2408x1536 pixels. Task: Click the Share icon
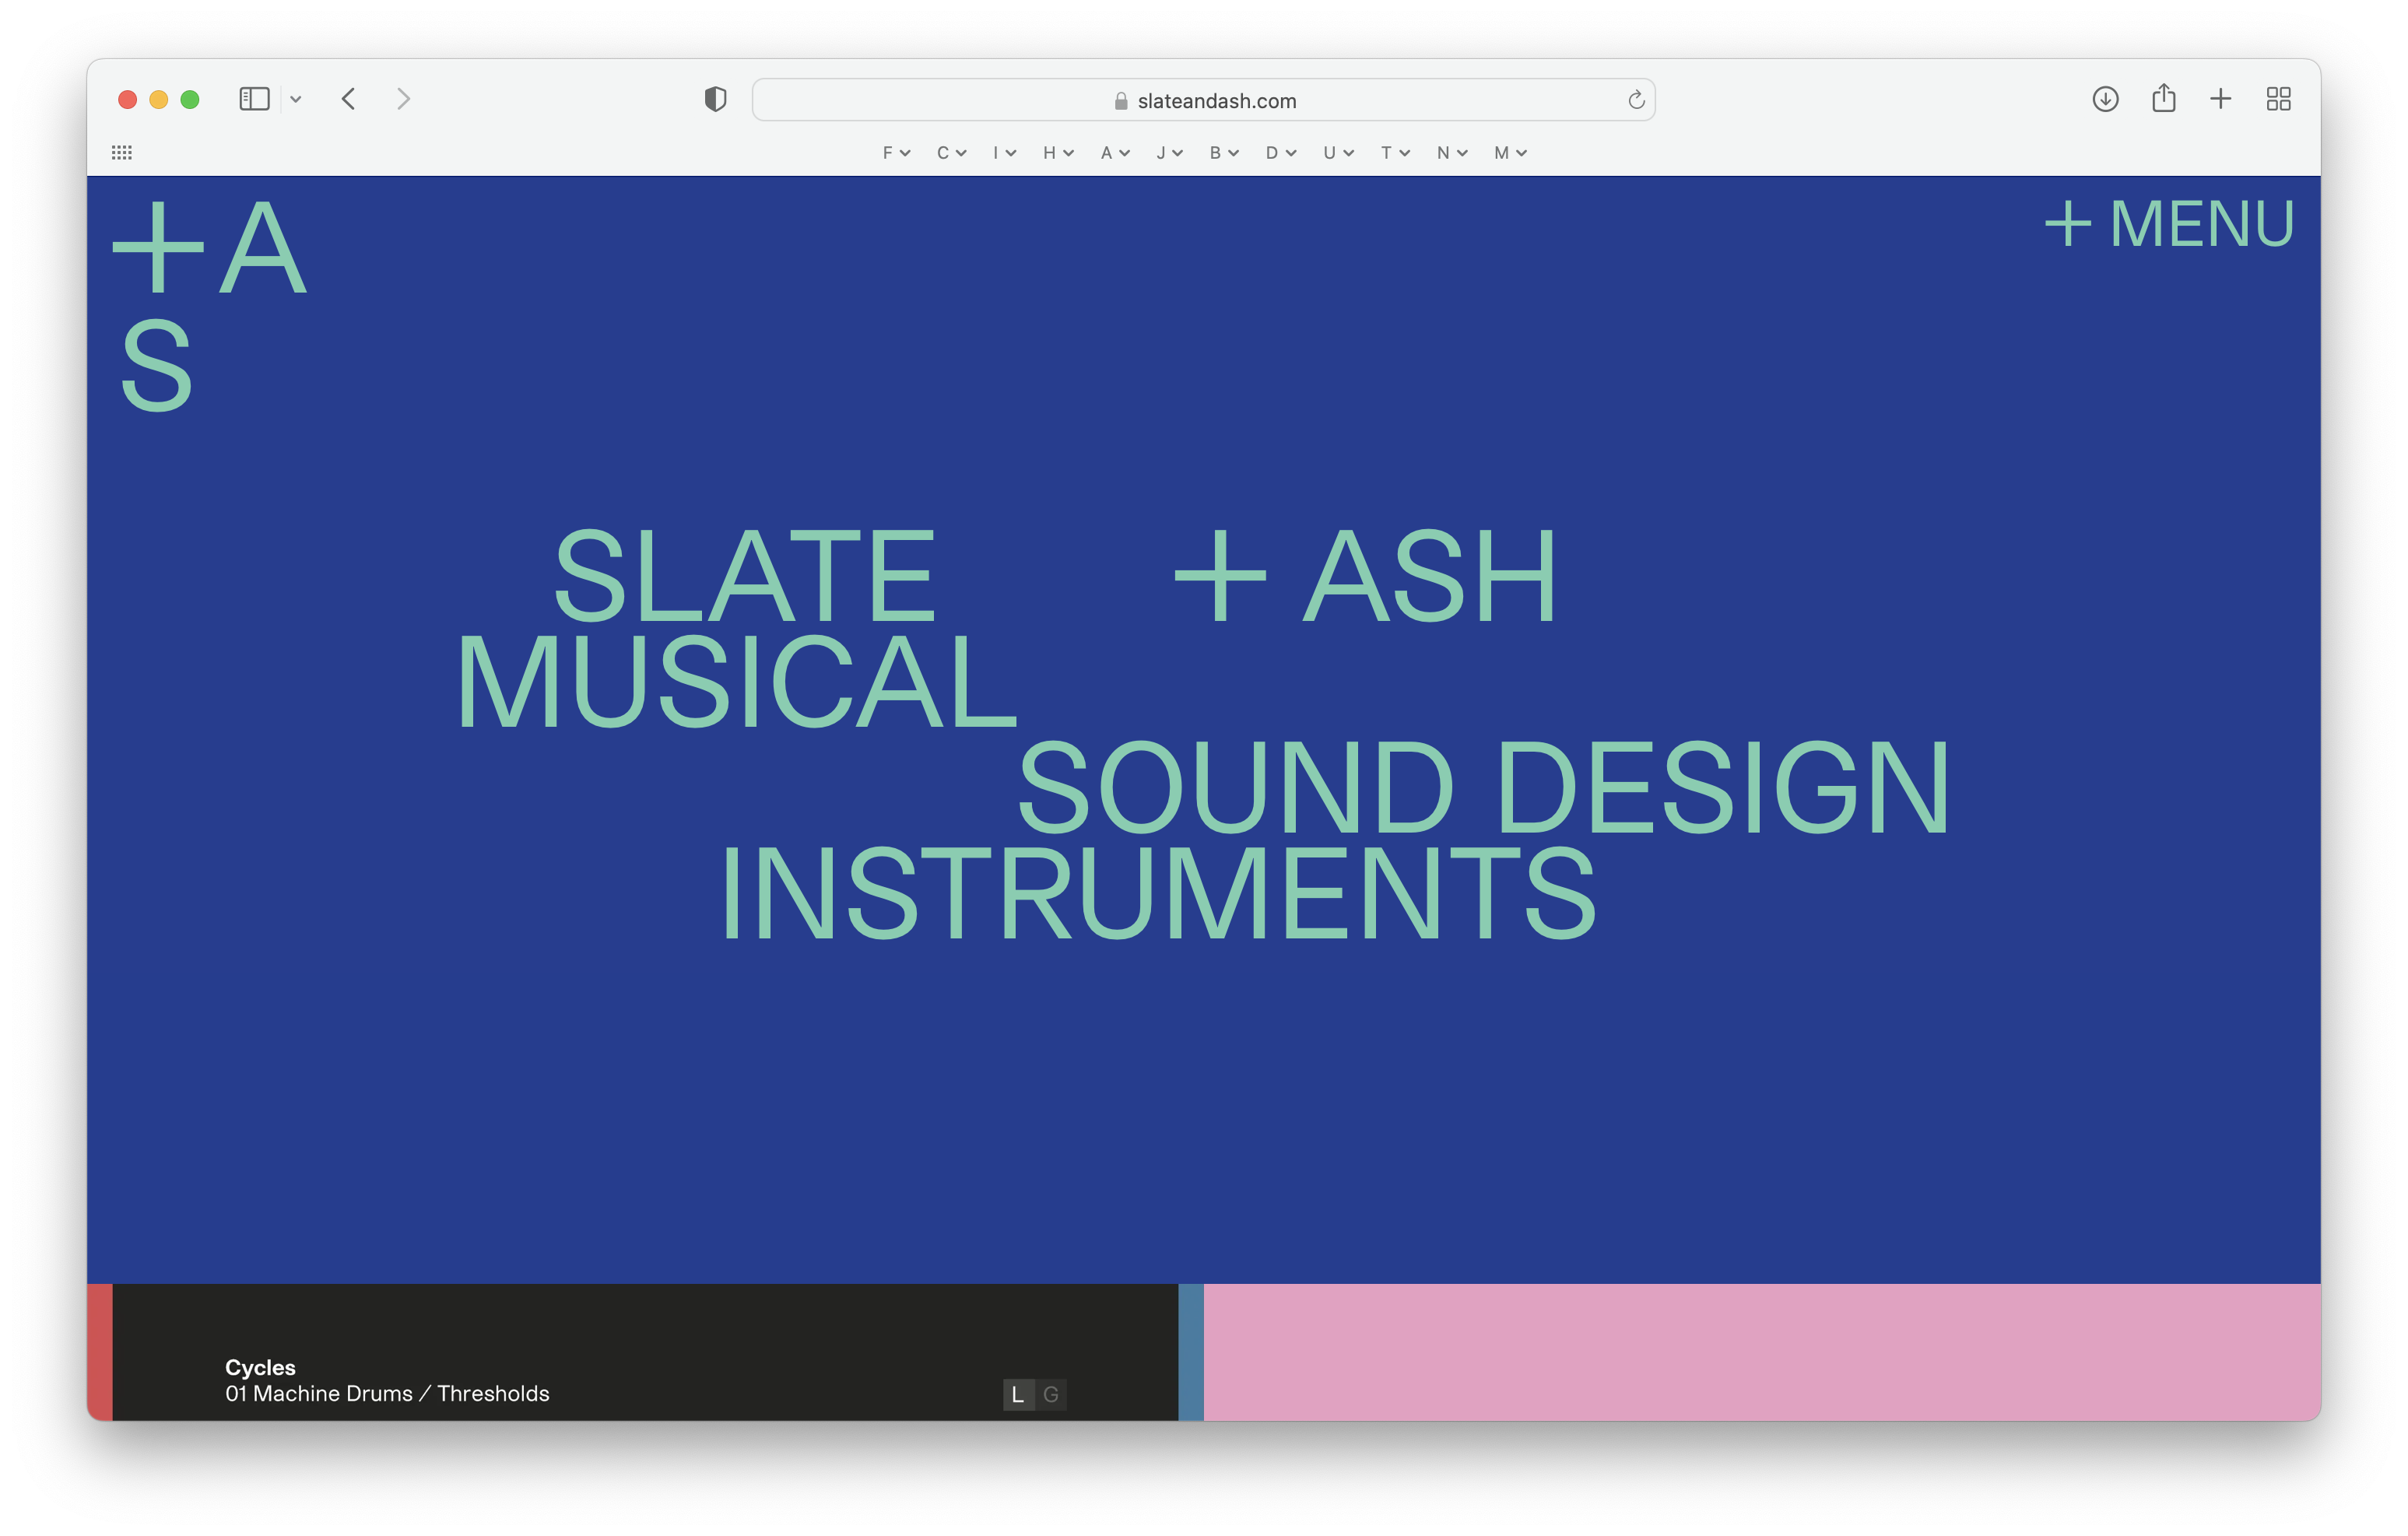point(2163,99)
